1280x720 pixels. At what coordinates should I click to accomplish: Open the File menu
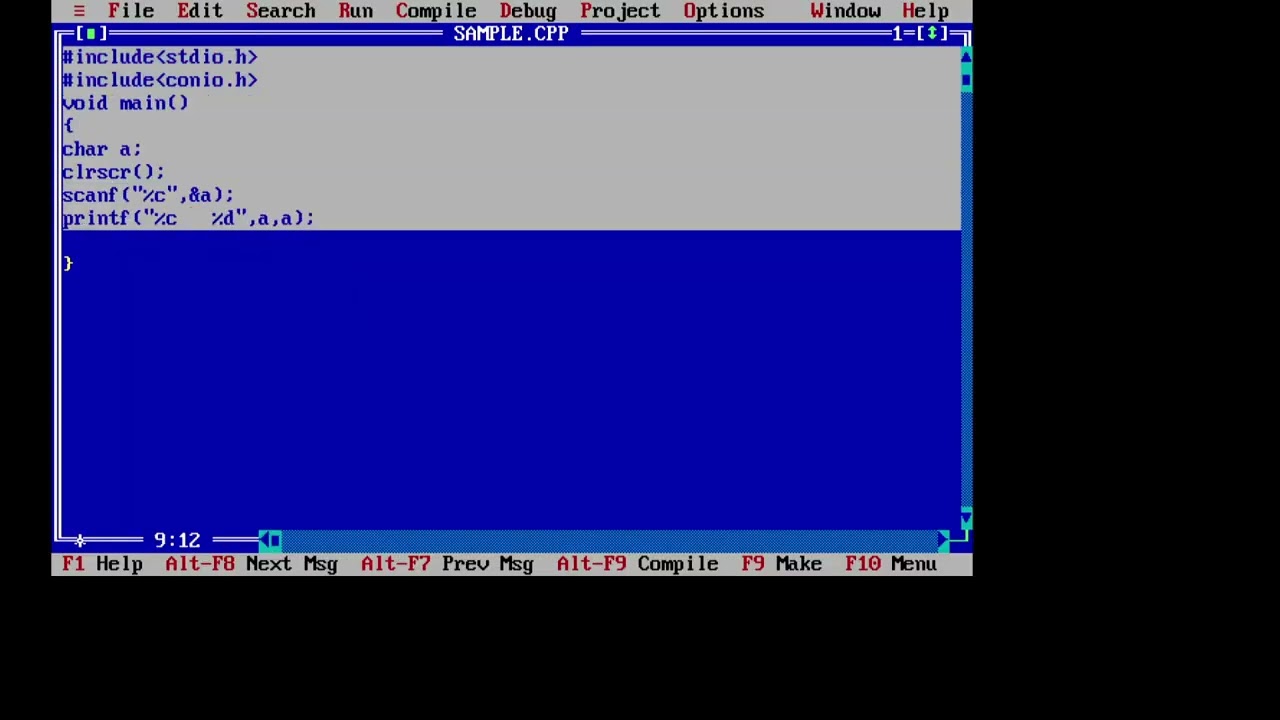pyautogui.click(x=131, y=11)
